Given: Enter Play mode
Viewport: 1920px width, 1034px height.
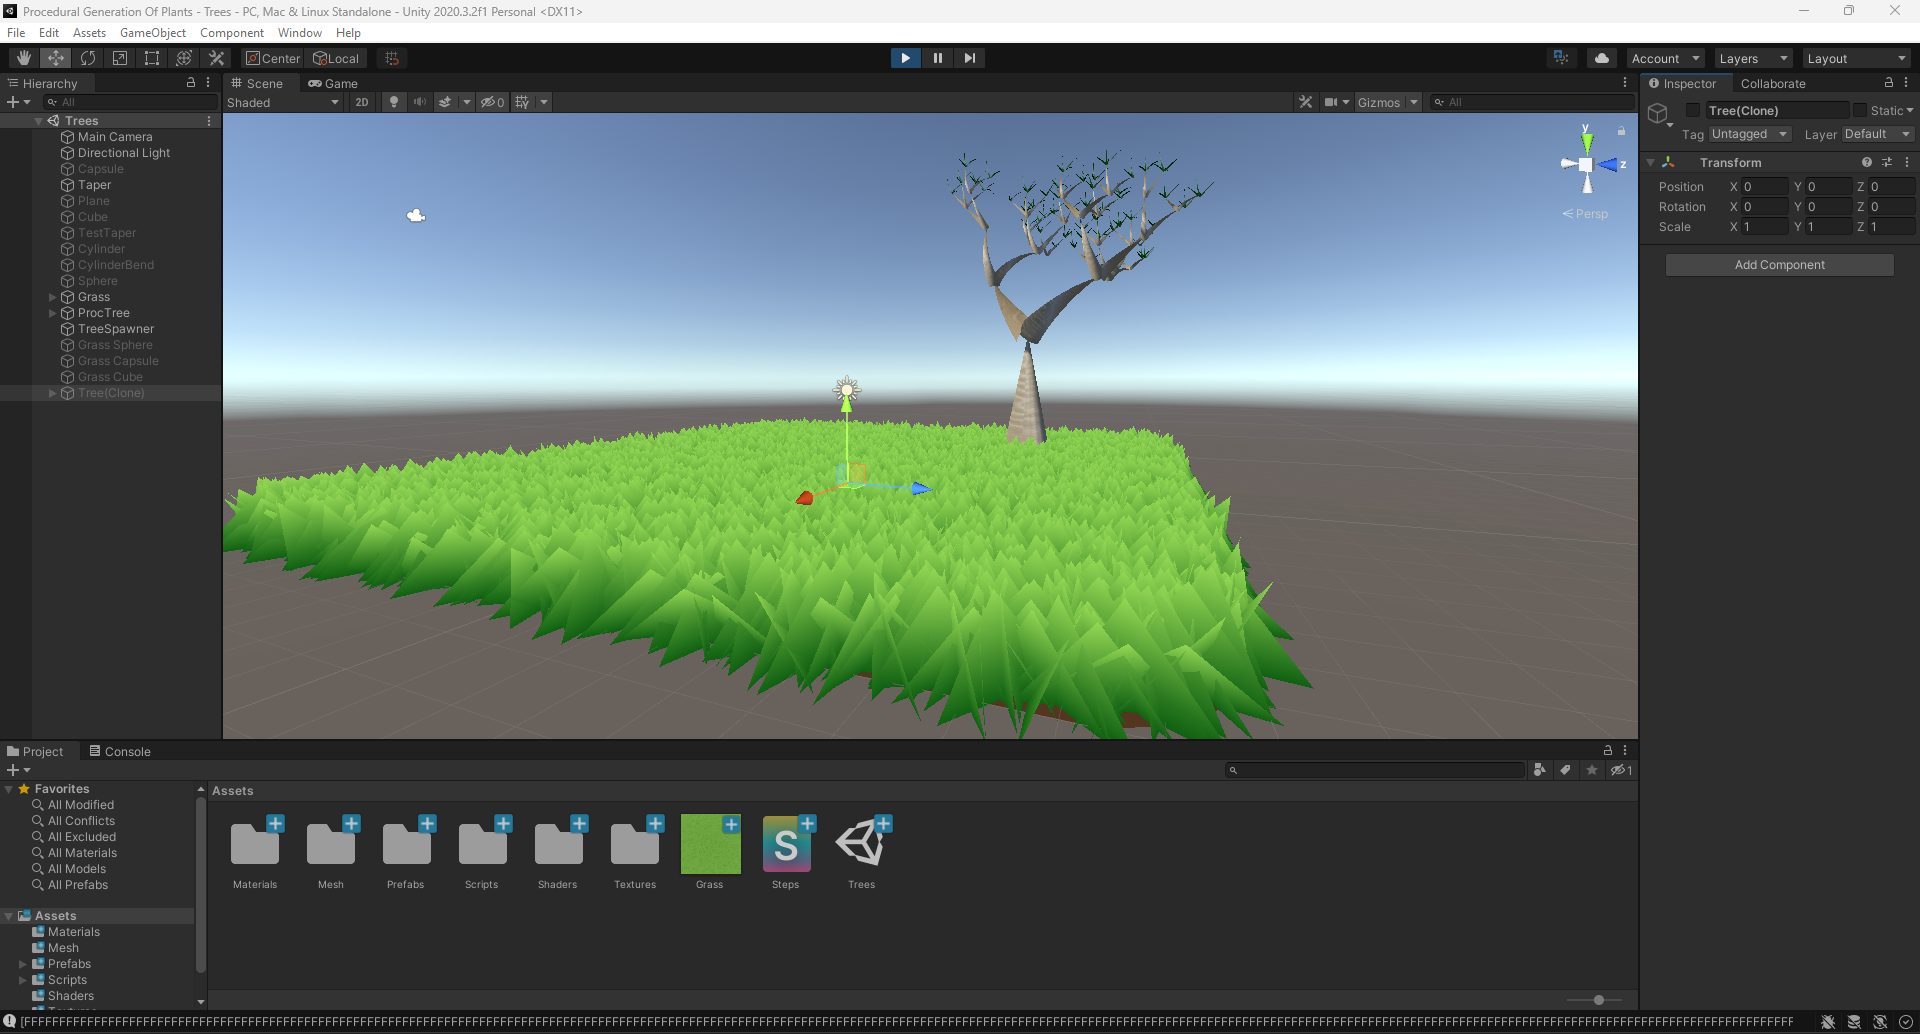Looking at the screenshot, I should (905, 57).
